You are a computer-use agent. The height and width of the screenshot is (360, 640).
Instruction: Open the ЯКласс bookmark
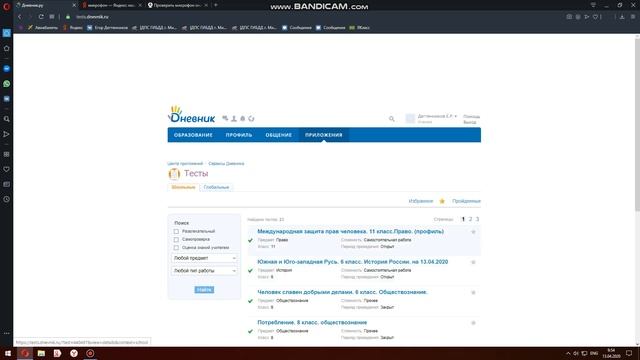pos(359,28)
